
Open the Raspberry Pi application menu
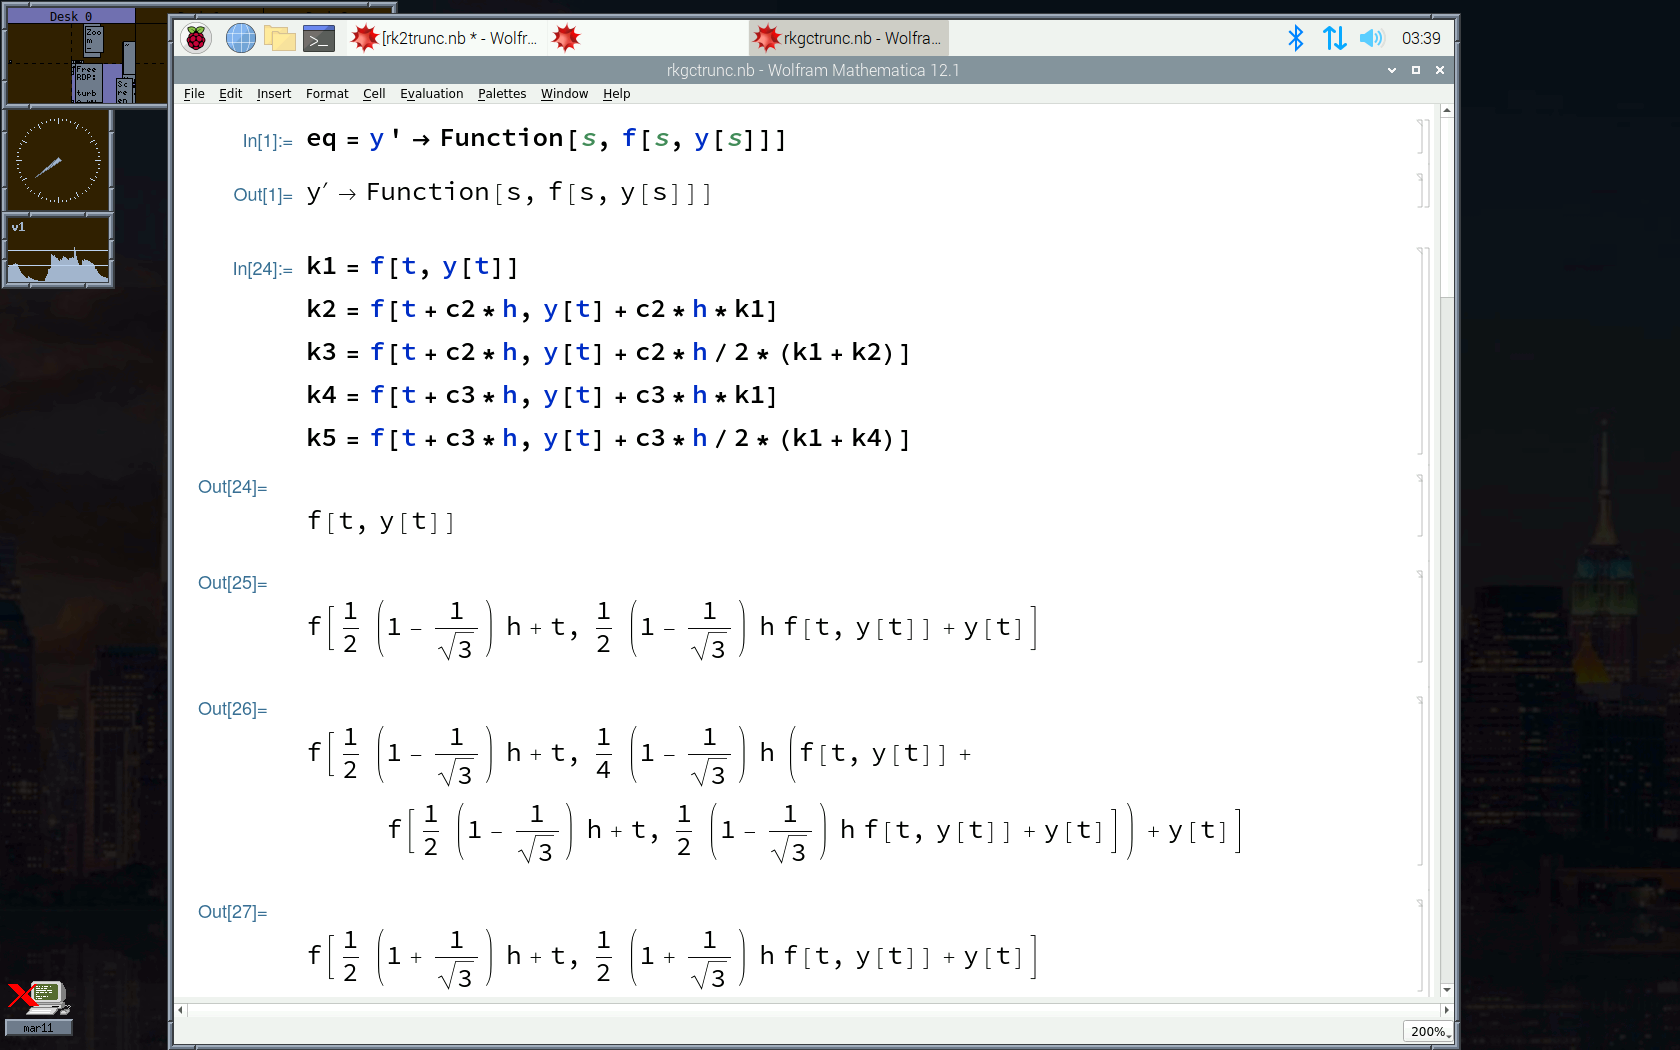196,39
